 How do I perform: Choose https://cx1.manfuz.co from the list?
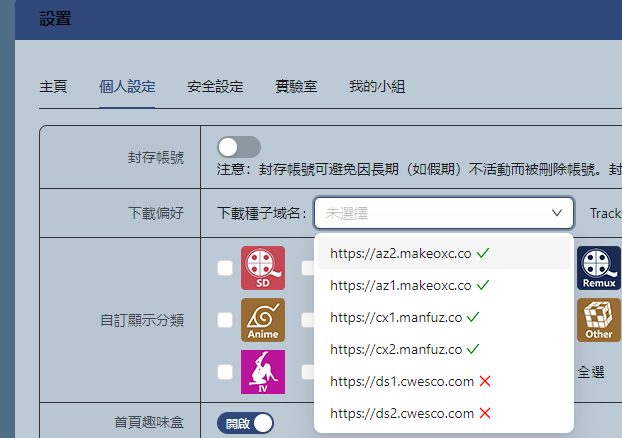[443, 317]
